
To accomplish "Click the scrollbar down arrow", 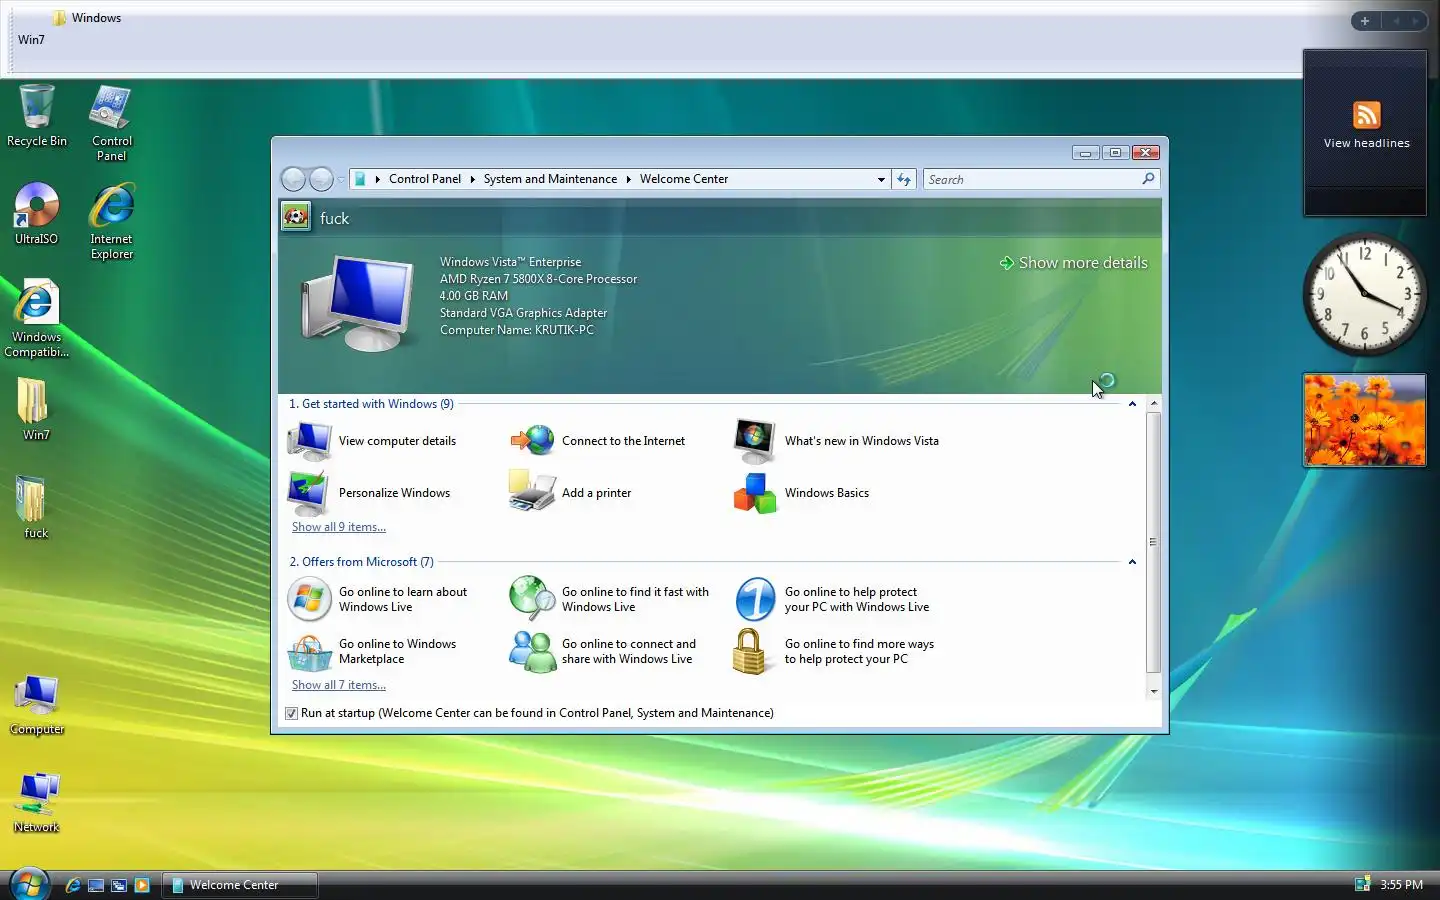I will [x=1154, y=691].
